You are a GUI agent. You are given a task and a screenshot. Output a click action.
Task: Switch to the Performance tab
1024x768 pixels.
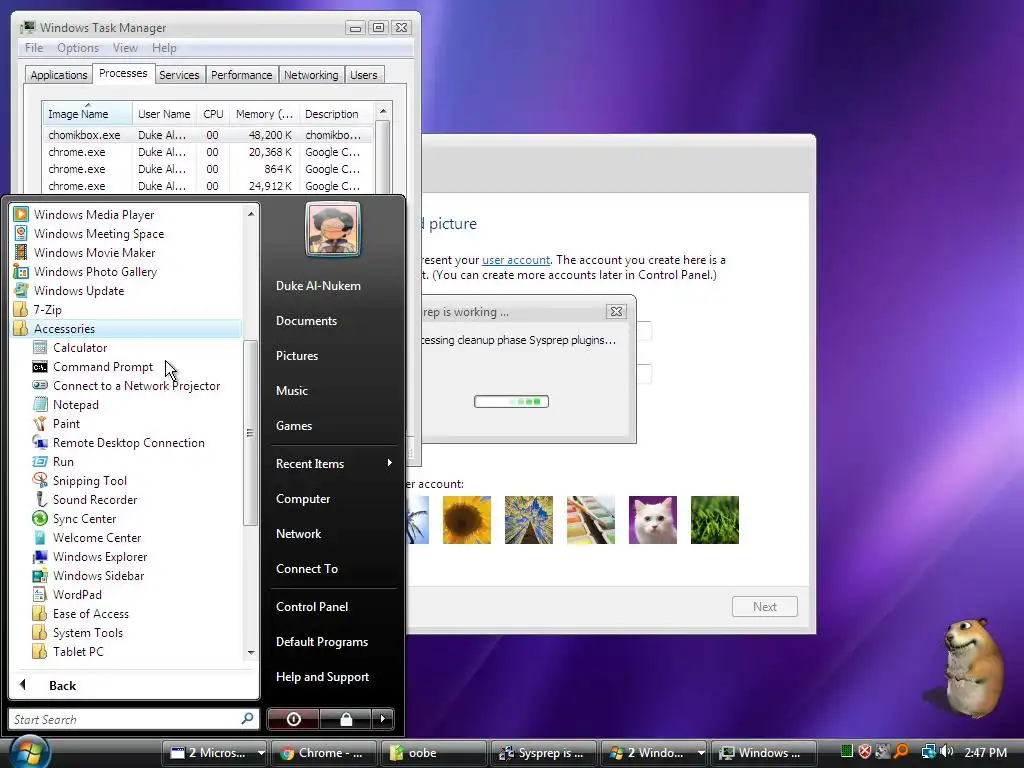click(241, 75)
